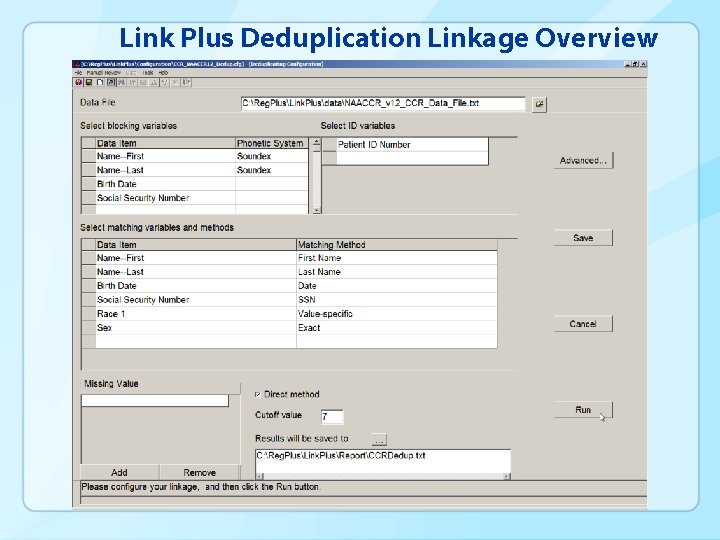Click the Phonetic System column header

point(272,143)
